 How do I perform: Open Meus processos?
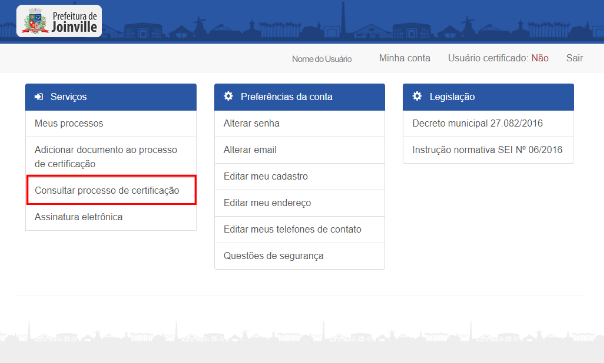tap(111, 123)
